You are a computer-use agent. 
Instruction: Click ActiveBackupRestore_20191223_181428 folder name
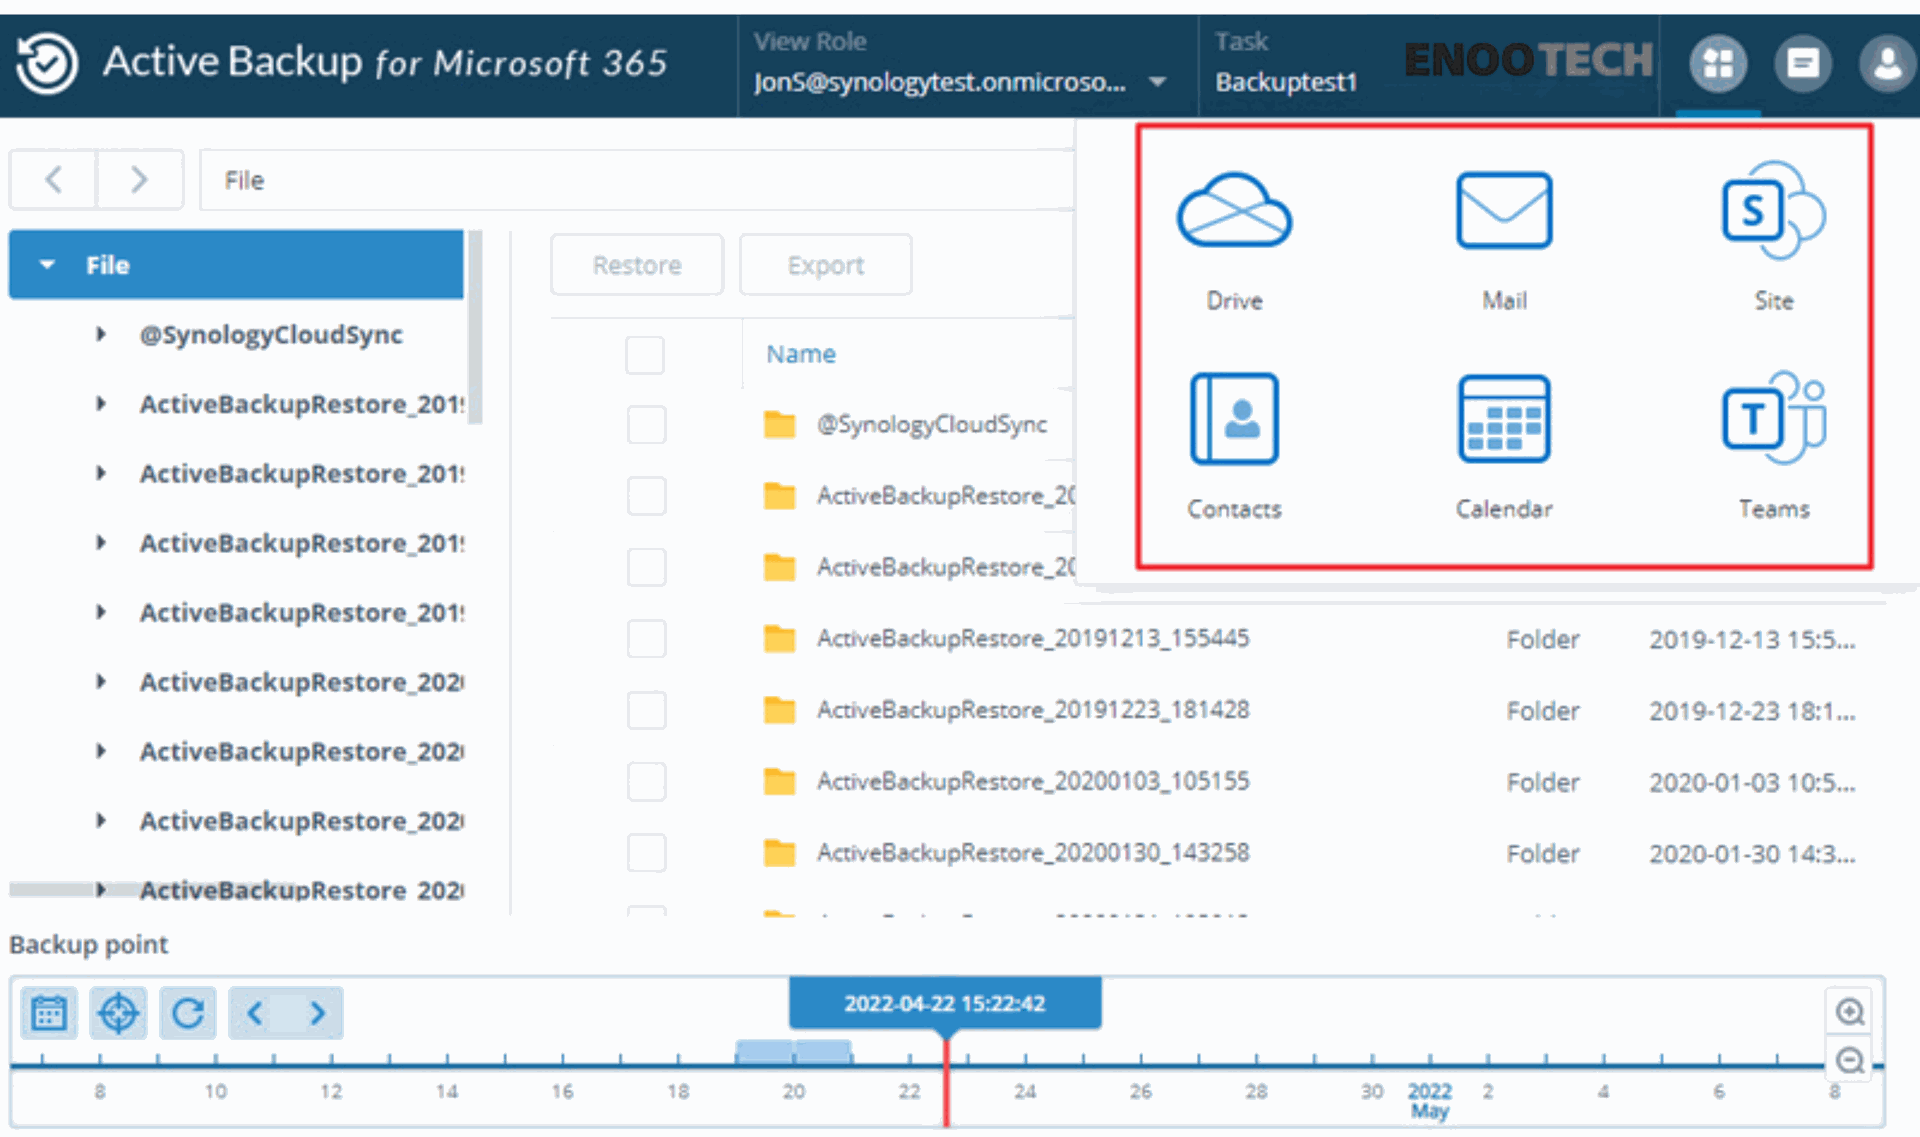pyautogui.click(x=1033, y=710)
